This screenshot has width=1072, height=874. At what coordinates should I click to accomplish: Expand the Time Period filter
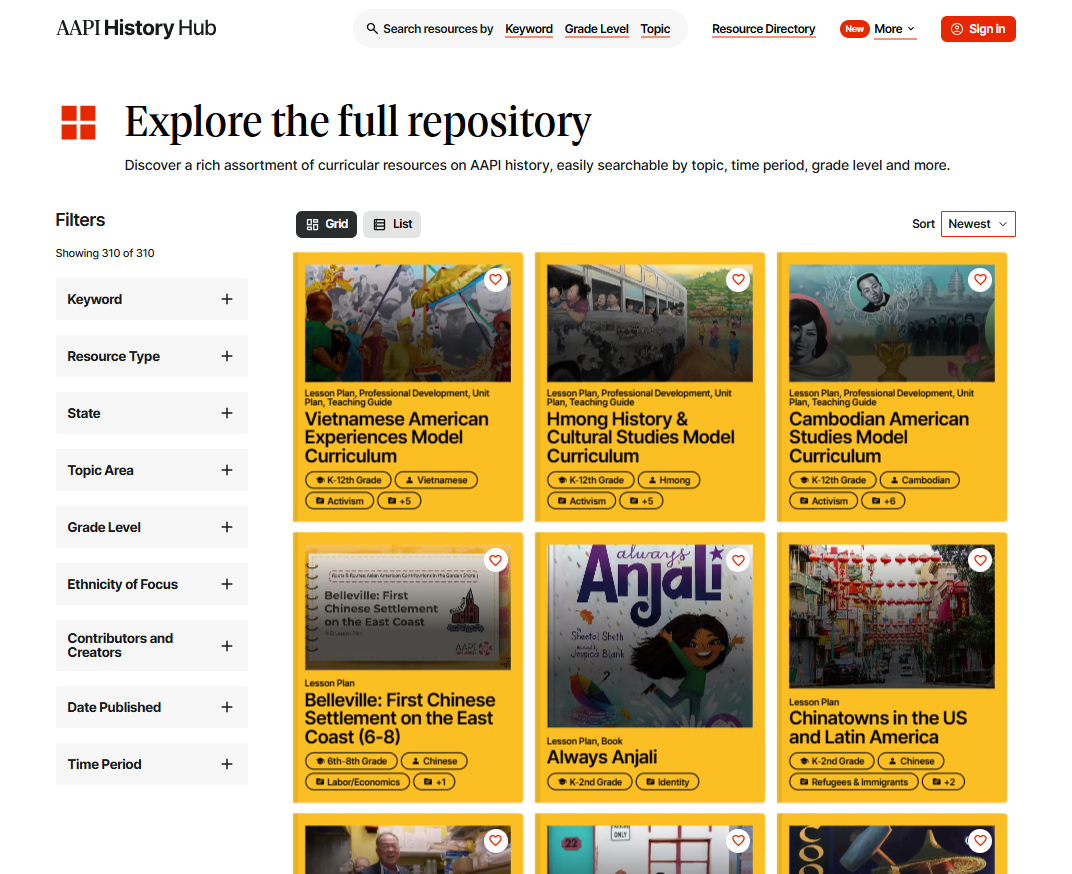pos(152,764)
